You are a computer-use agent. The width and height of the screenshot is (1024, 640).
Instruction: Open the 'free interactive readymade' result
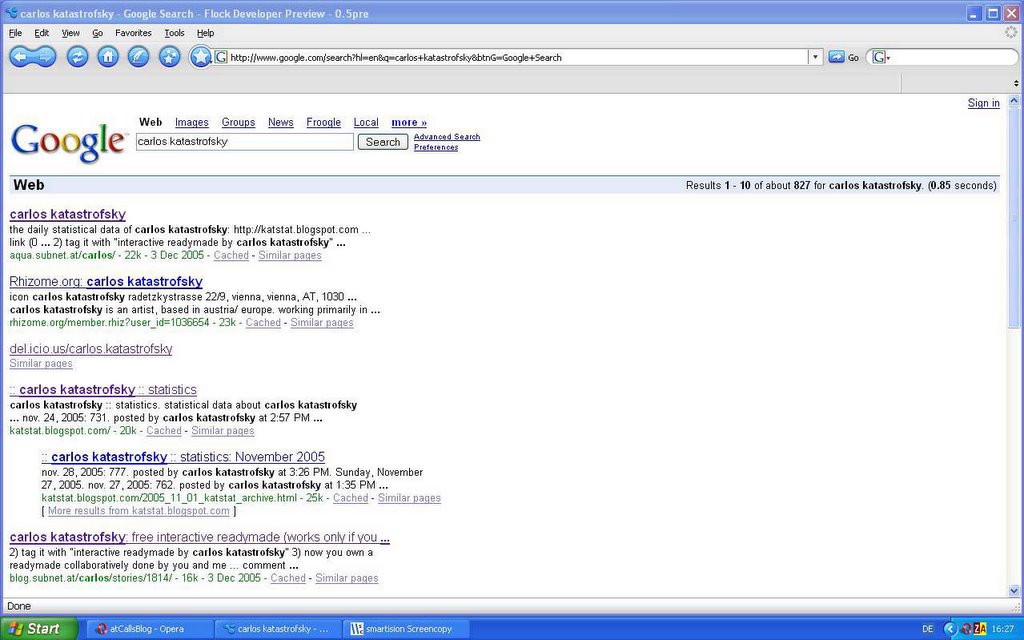(x=200, y=537)
